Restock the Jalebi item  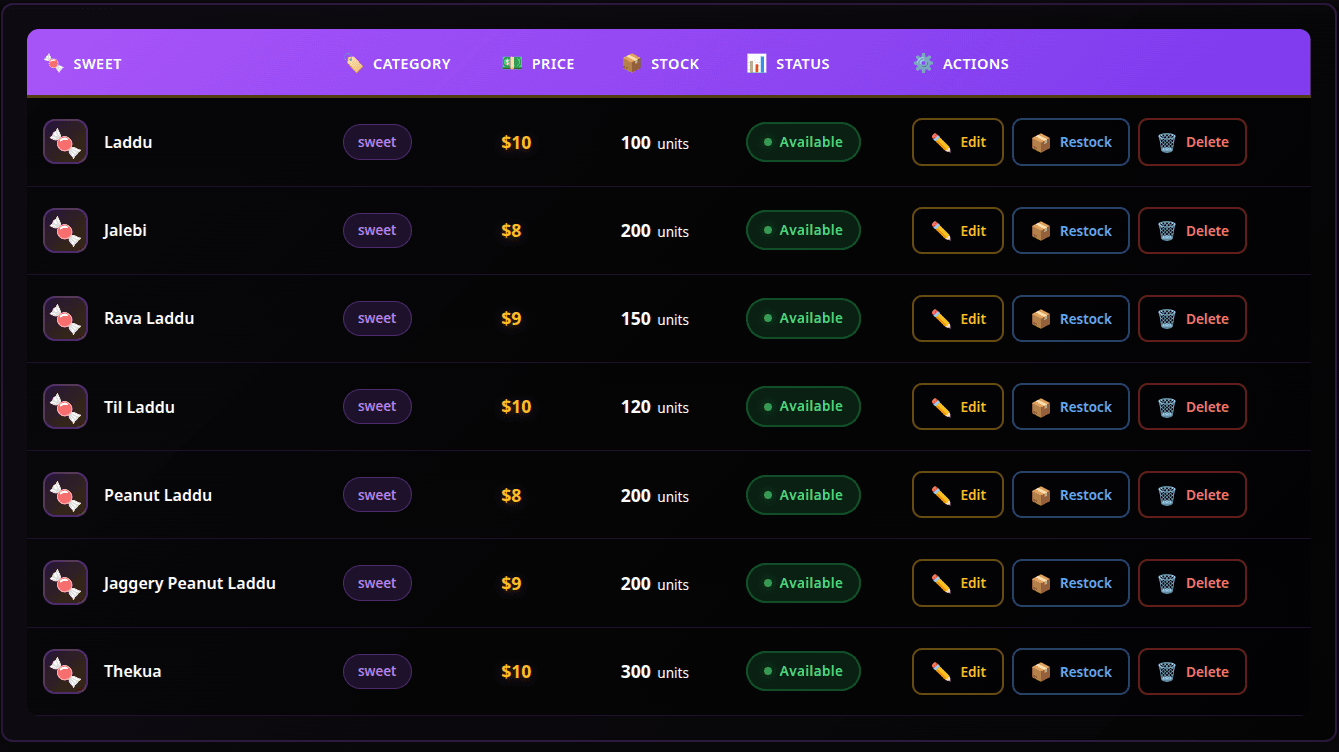[x=1070, y=231]
